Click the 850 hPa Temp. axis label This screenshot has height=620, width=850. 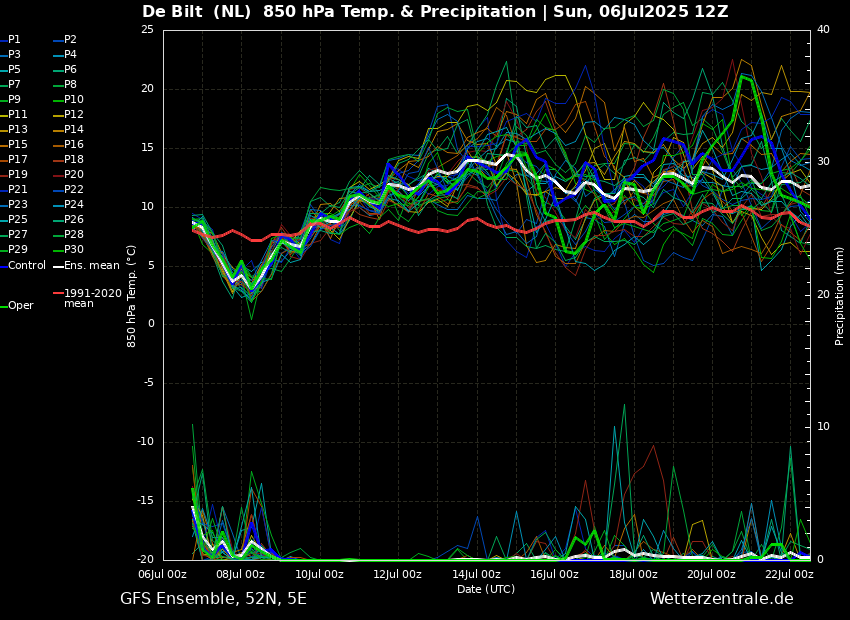[131, 296]
